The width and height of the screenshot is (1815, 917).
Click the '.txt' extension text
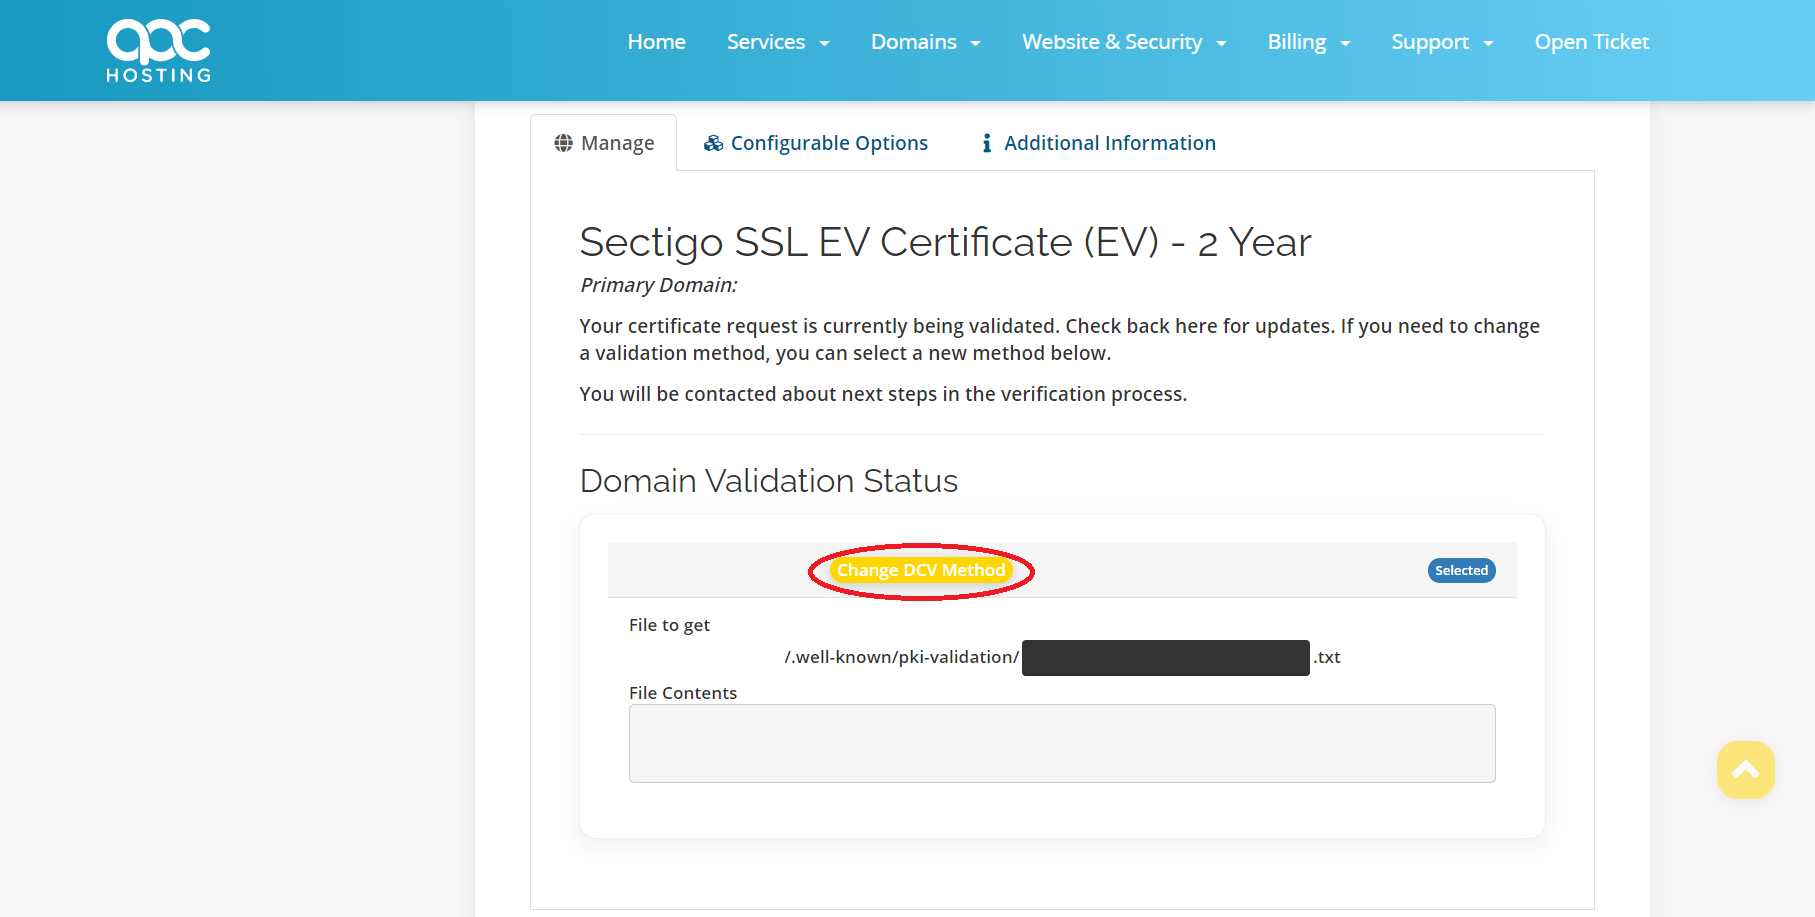tap(1327, 657)
